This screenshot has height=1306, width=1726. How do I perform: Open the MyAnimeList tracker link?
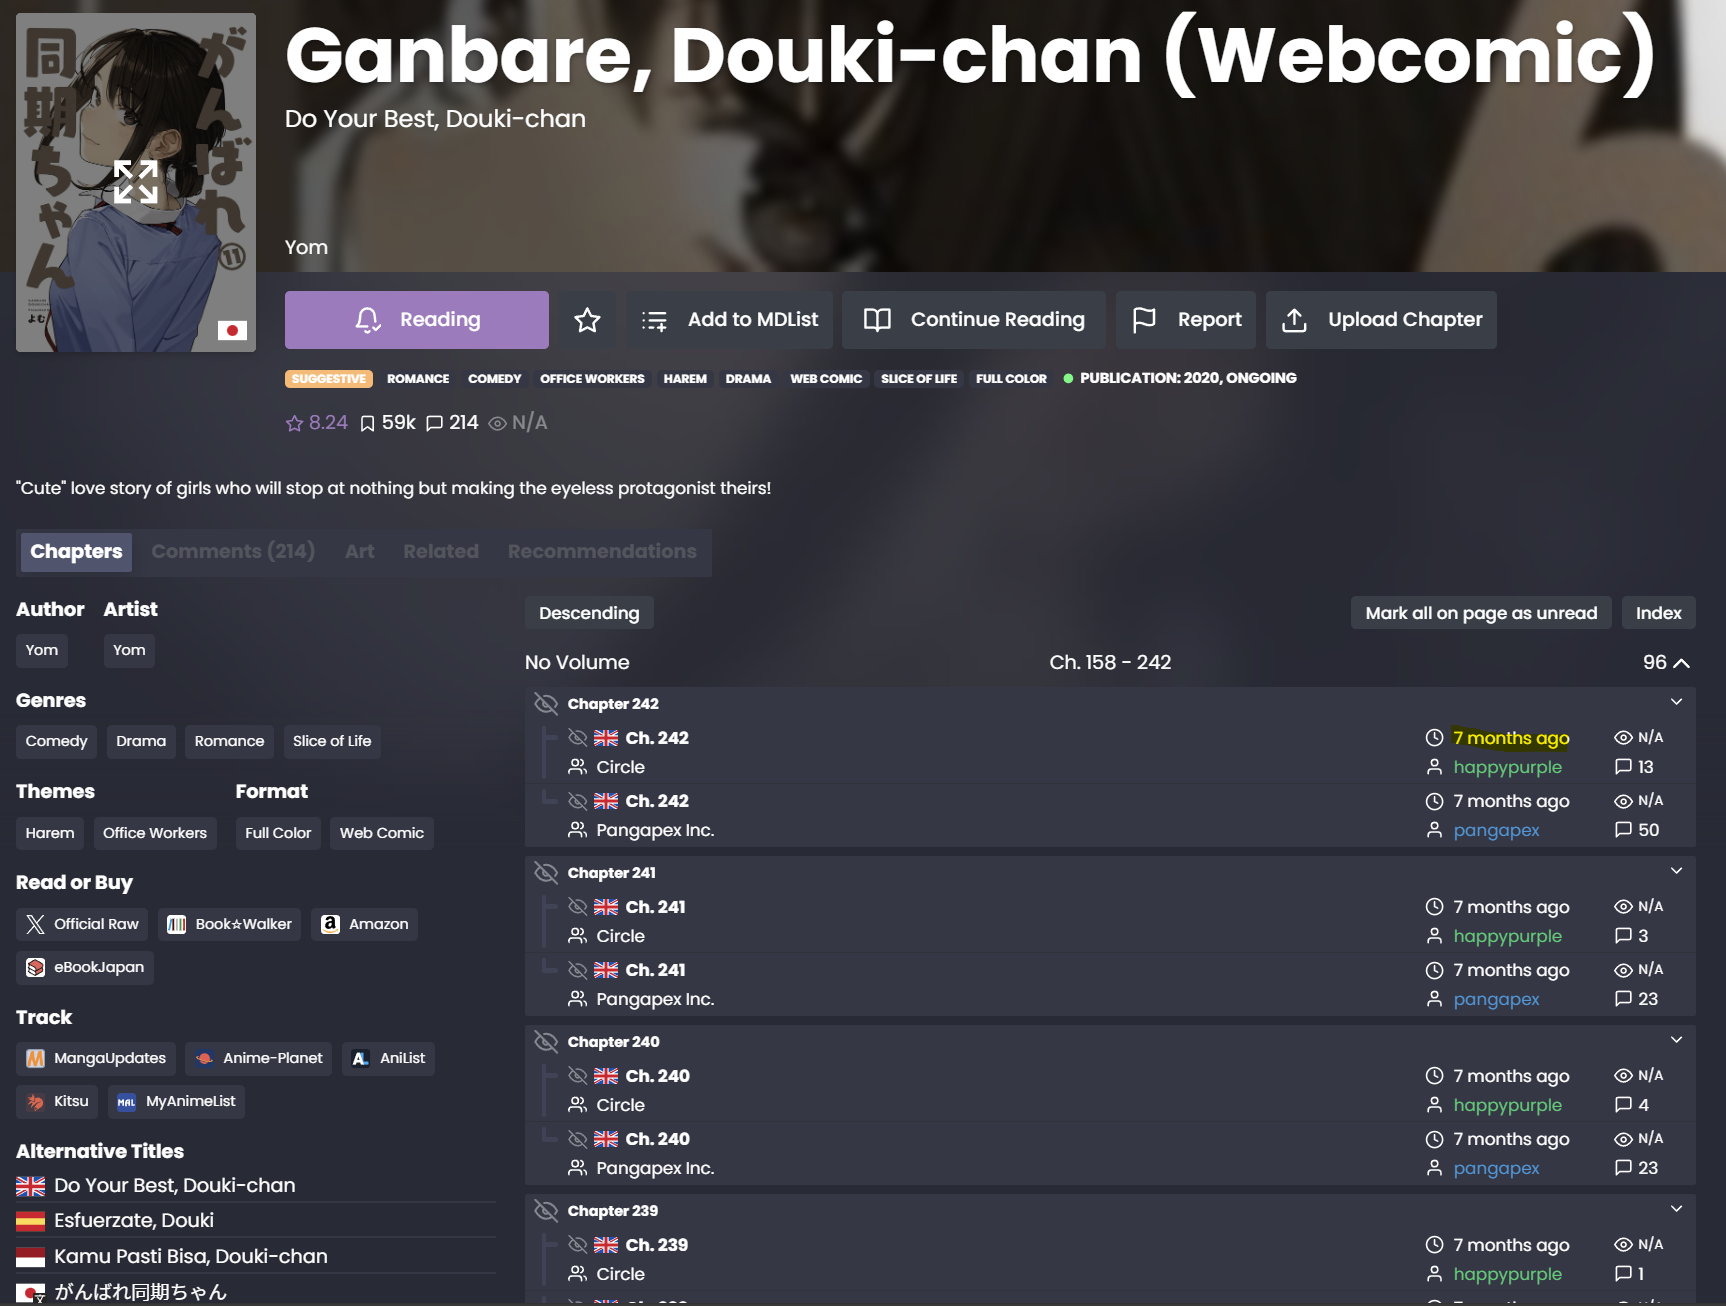pos(176,1101)
